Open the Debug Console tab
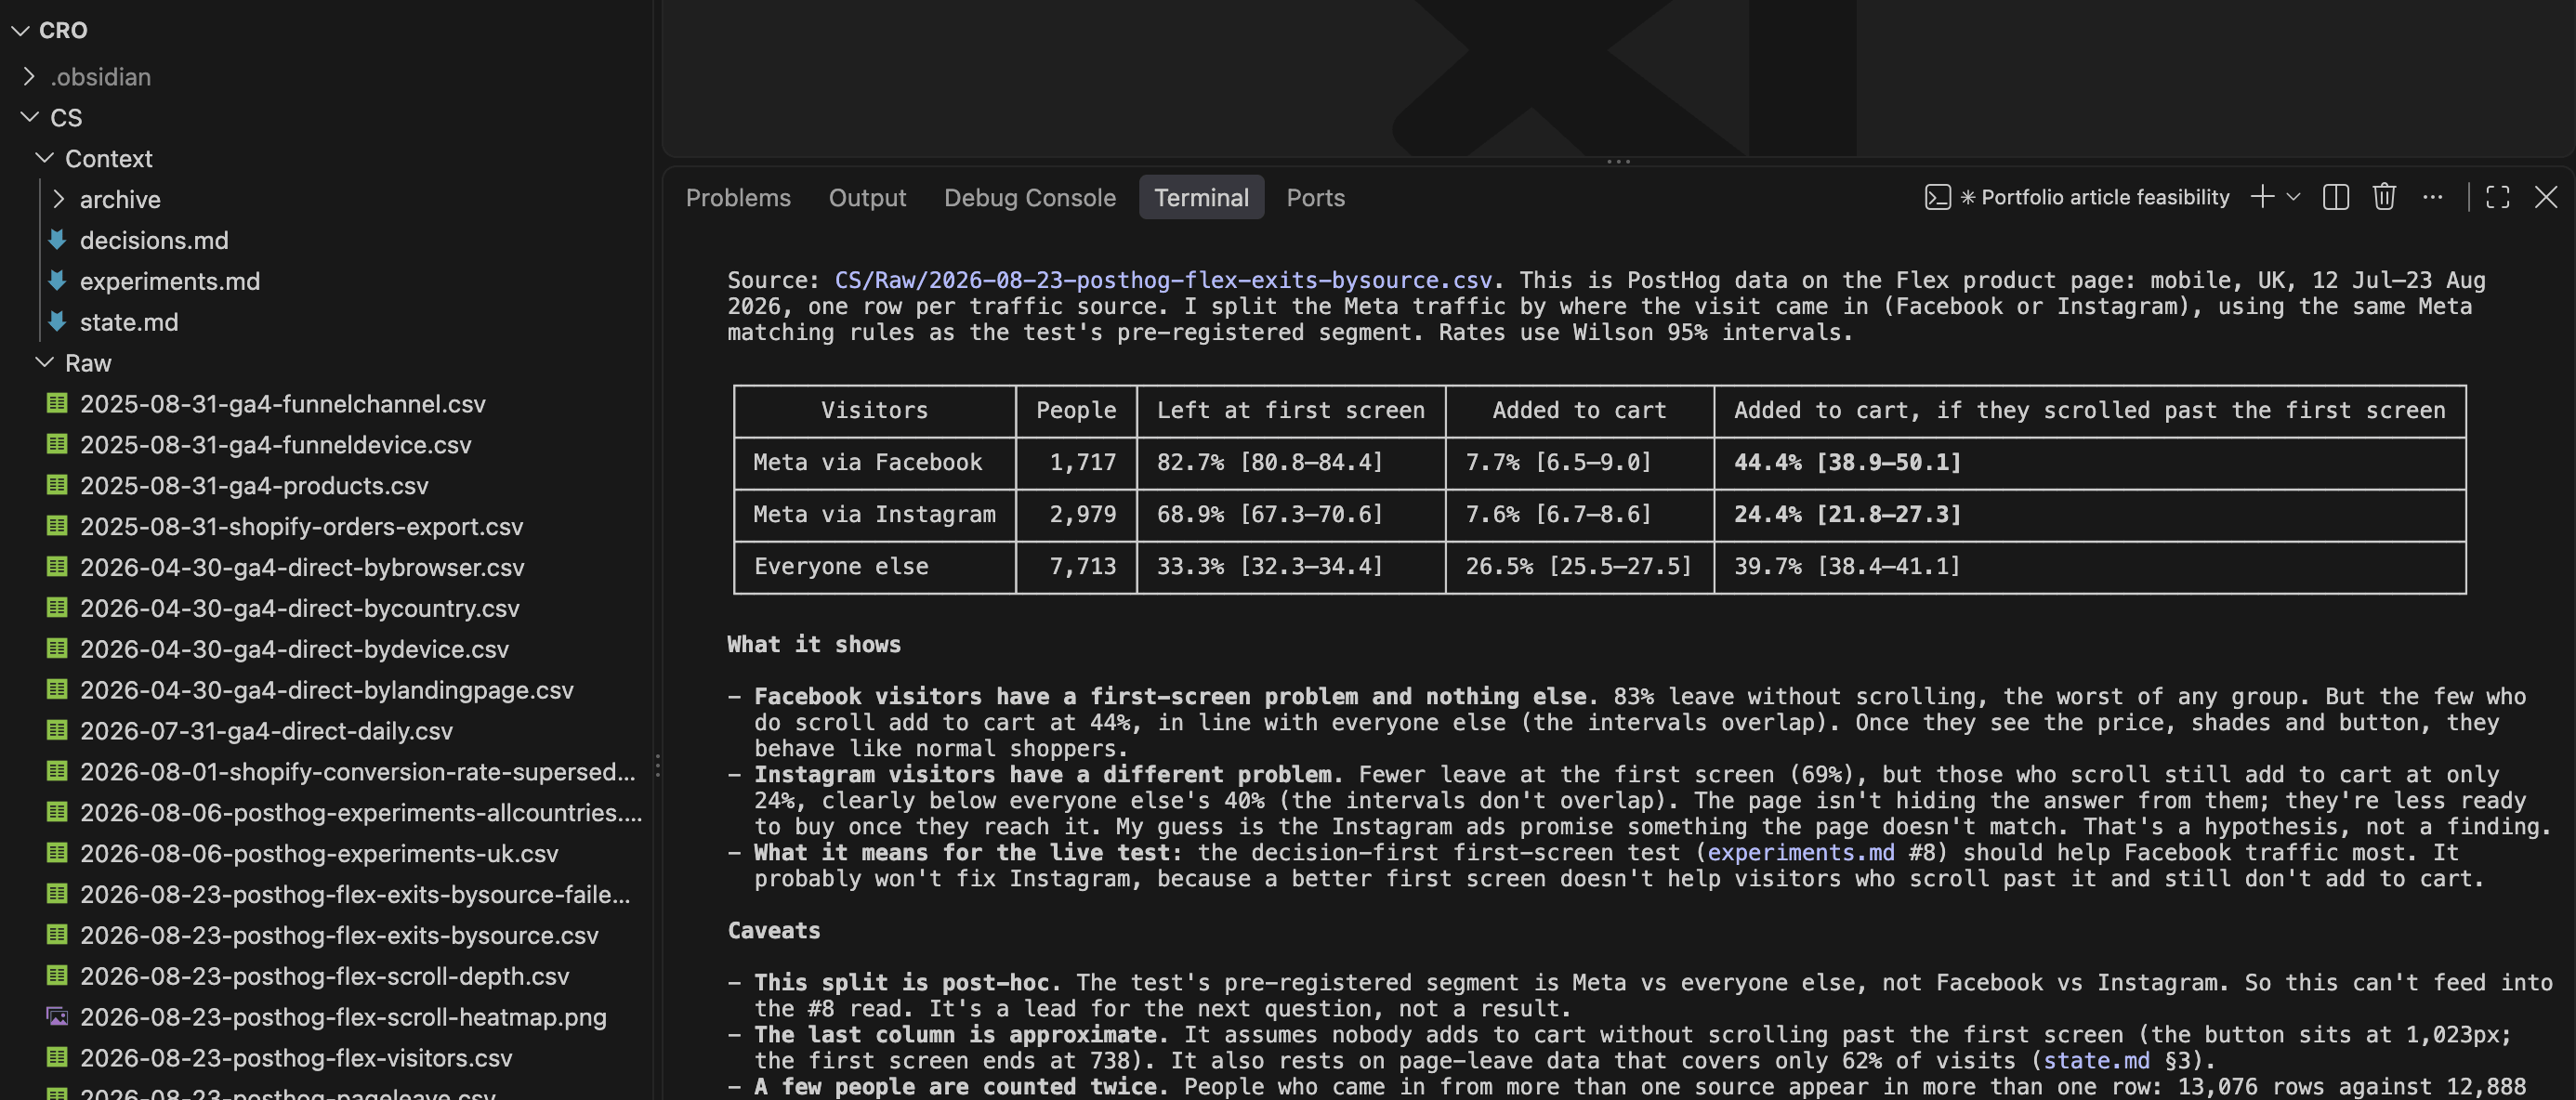This screenshot has width=2576, height=1100. pos(1029,198)
